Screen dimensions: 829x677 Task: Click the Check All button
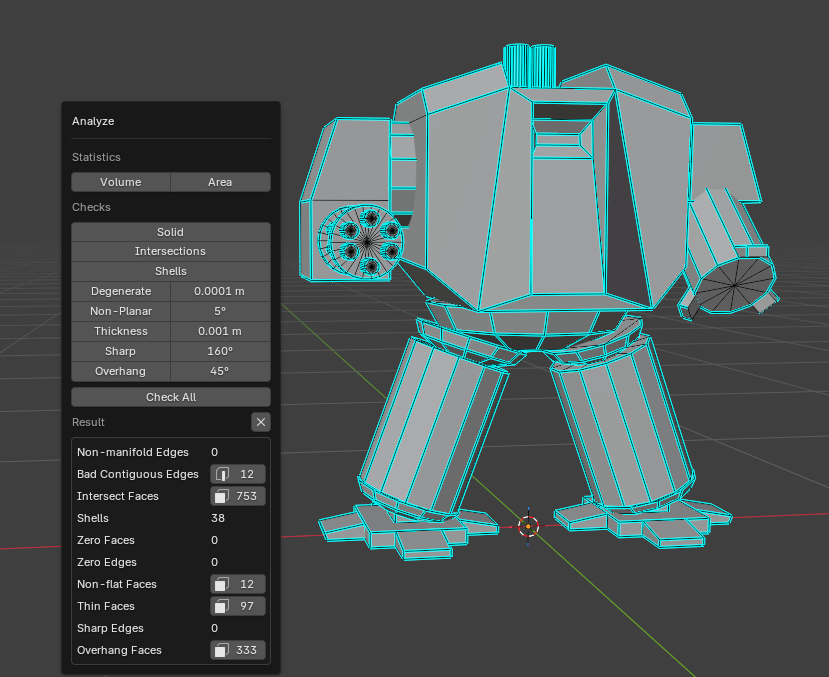coord(171,397)
